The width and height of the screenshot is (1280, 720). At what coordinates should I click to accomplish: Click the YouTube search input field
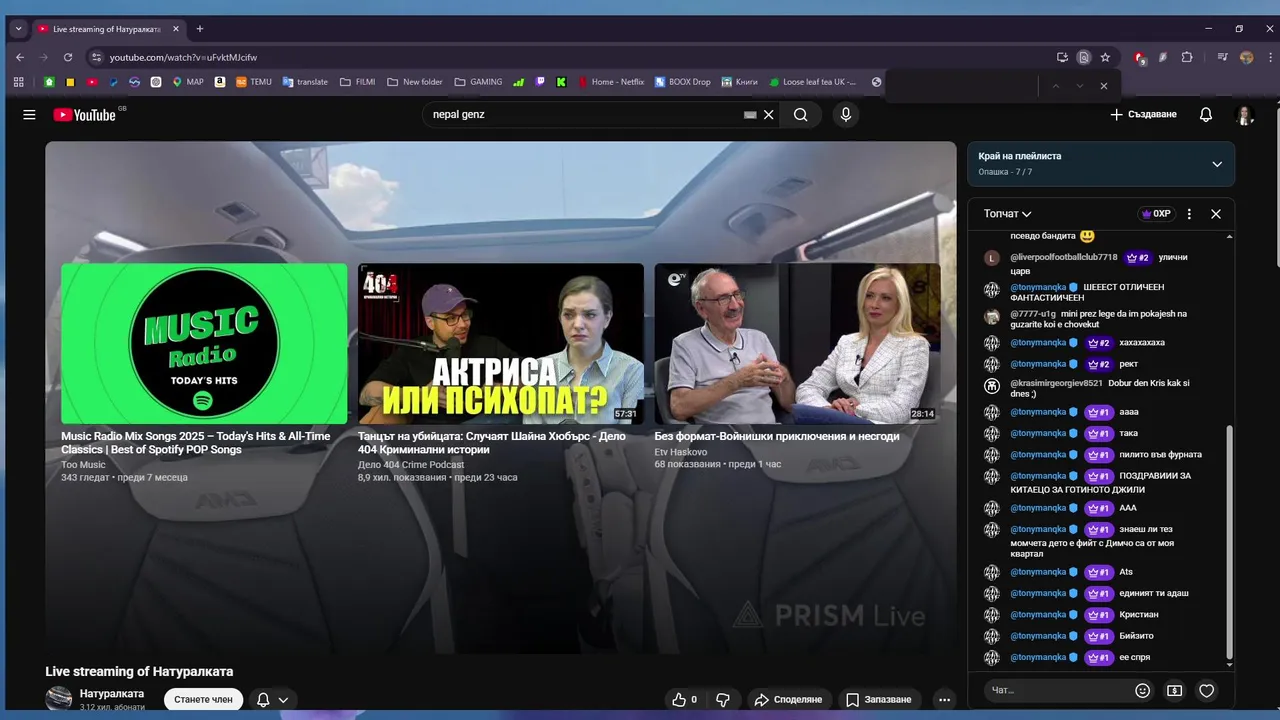[585, 115]
